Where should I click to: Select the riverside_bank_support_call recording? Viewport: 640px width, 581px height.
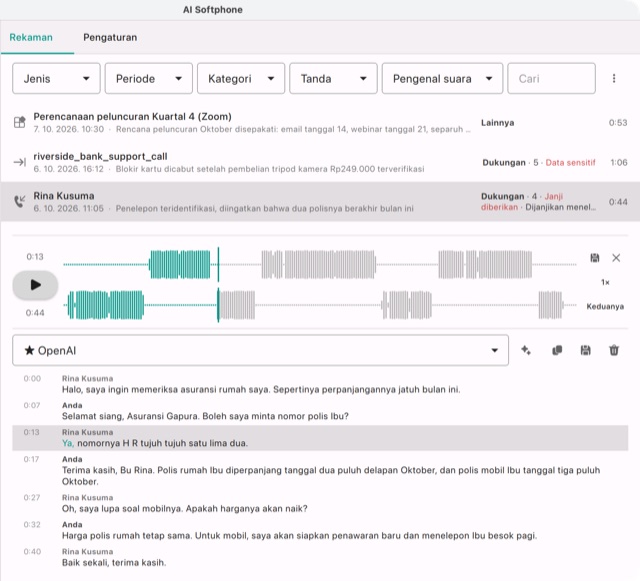pos(320,162)
